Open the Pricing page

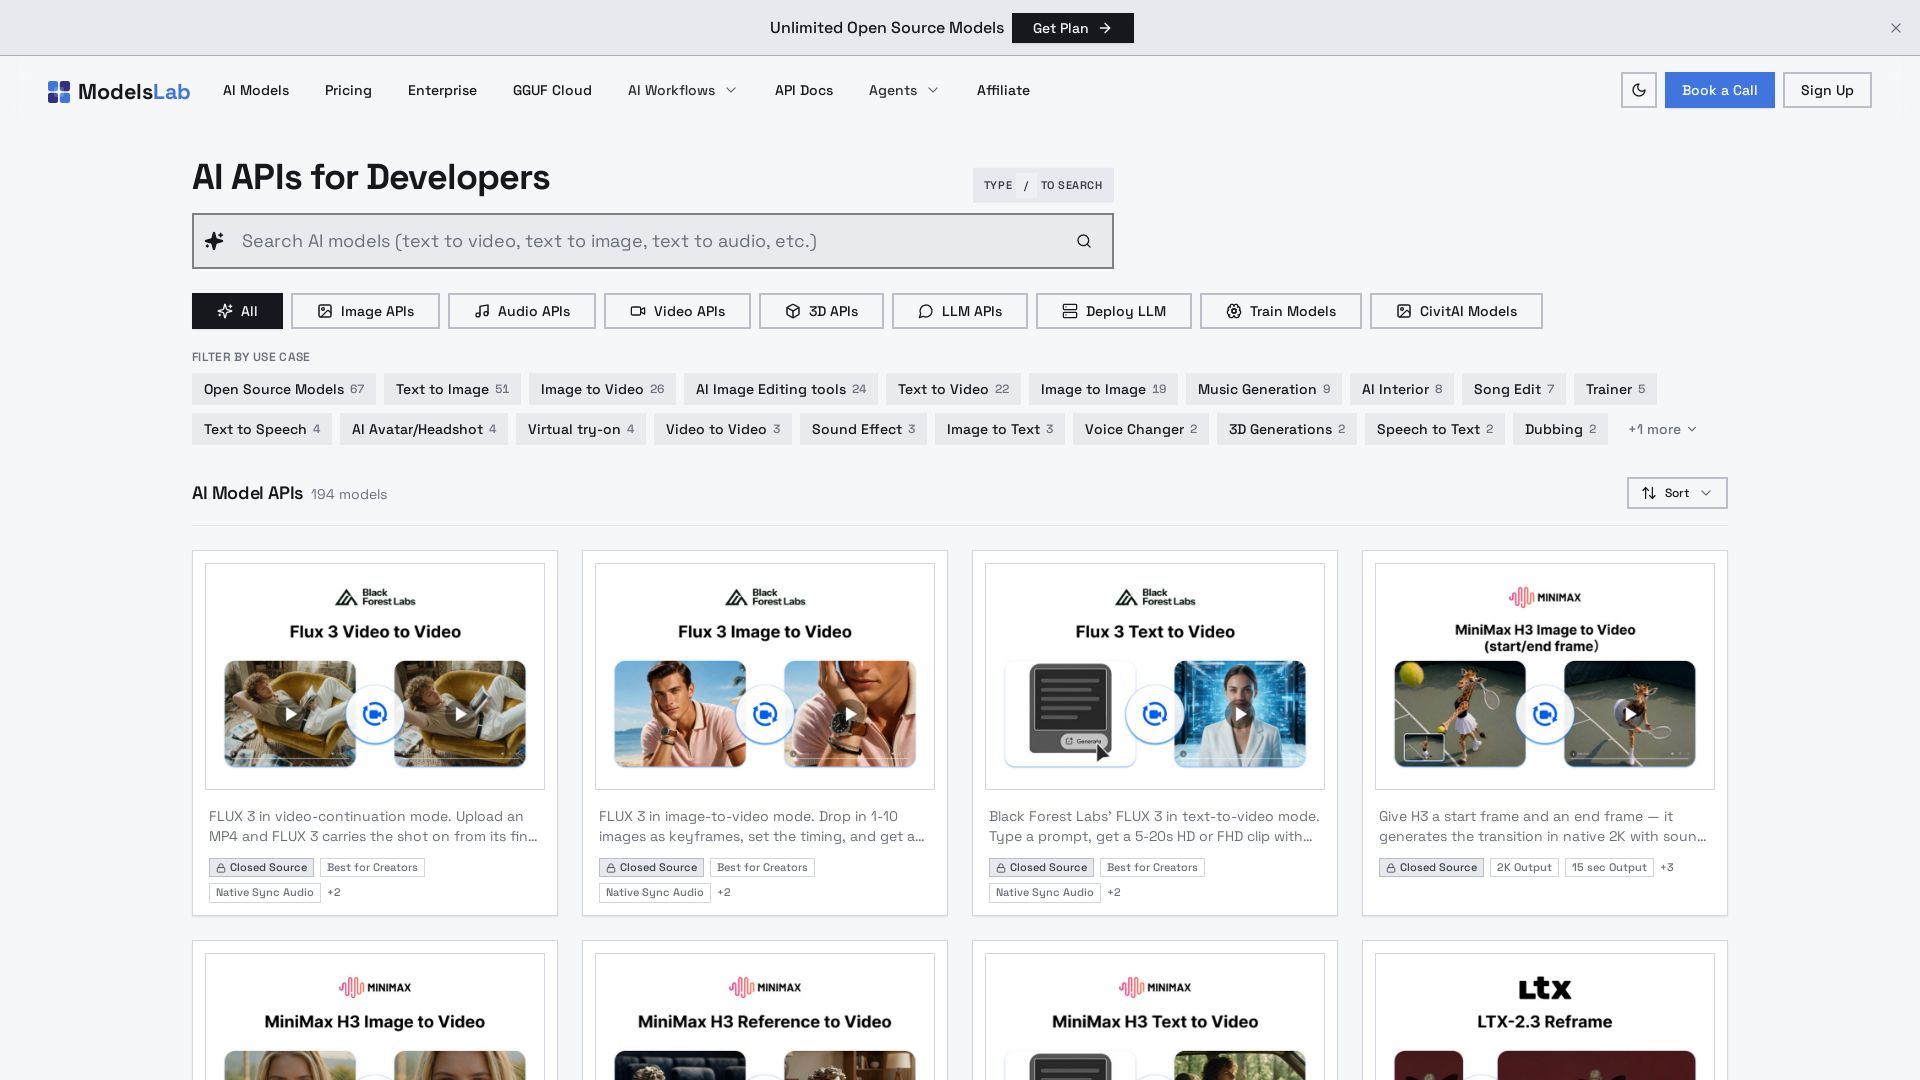point(348,90)
